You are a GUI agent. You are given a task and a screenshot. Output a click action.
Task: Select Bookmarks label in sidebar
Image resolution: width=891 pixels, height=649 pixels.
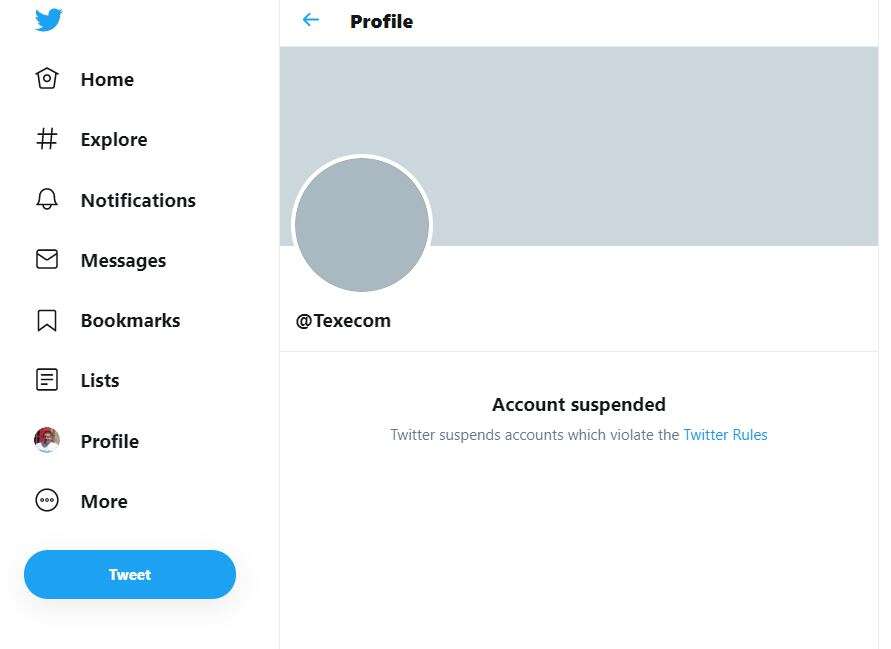[x=130, y=321]
